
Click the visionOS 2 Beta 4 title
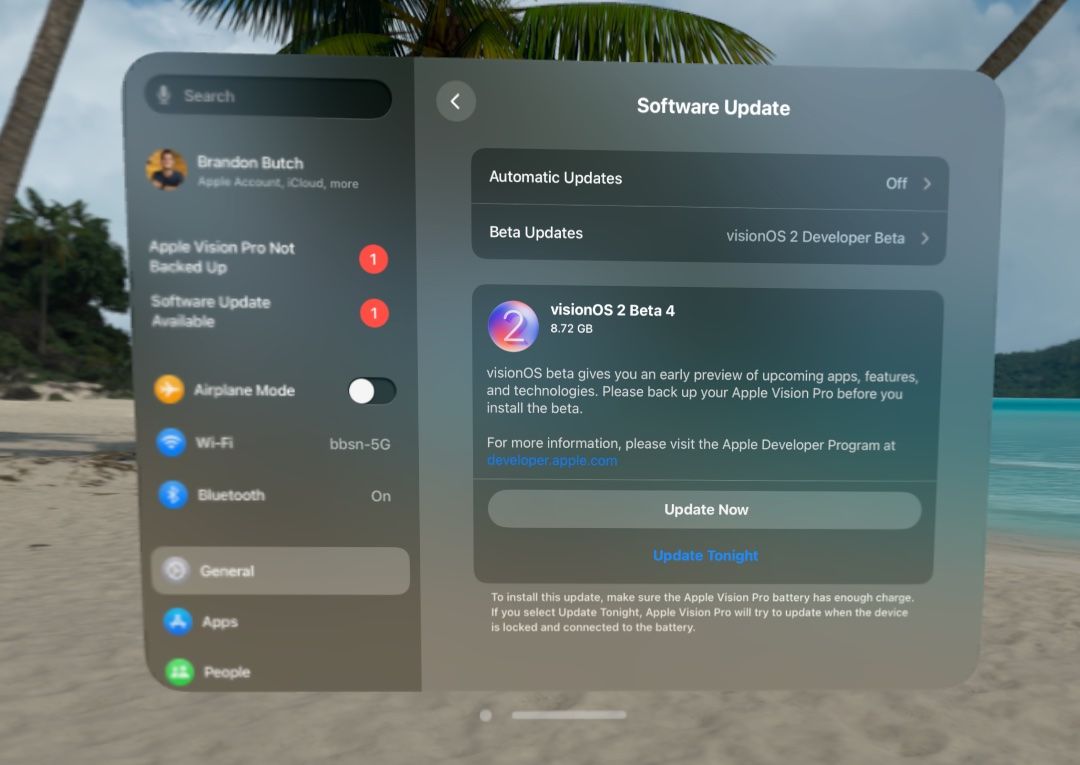(612, 310)
